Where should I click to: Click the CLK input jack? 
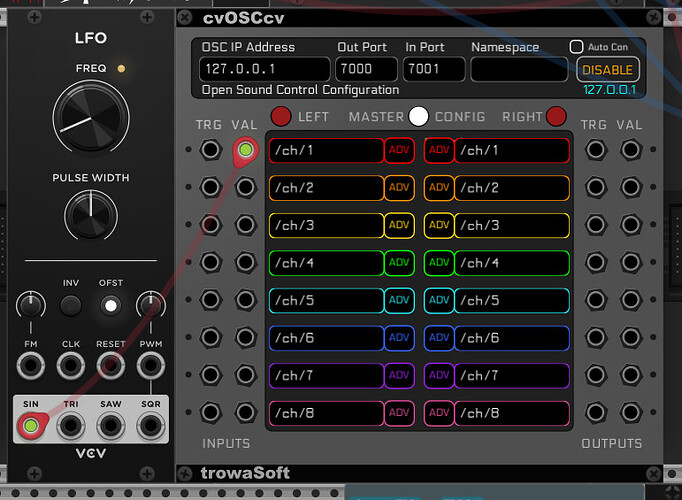[70, 368]
